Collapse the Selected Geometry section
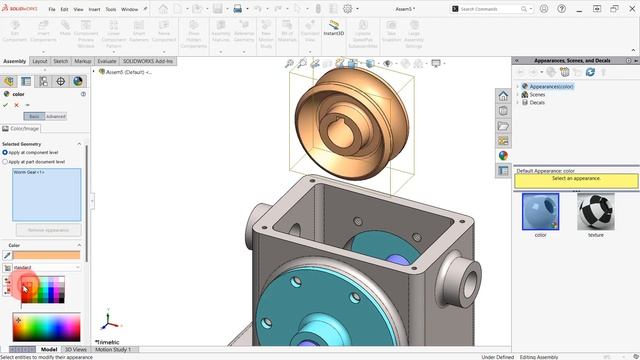This screenshot has width=640, height=360. tap(79, 144)
